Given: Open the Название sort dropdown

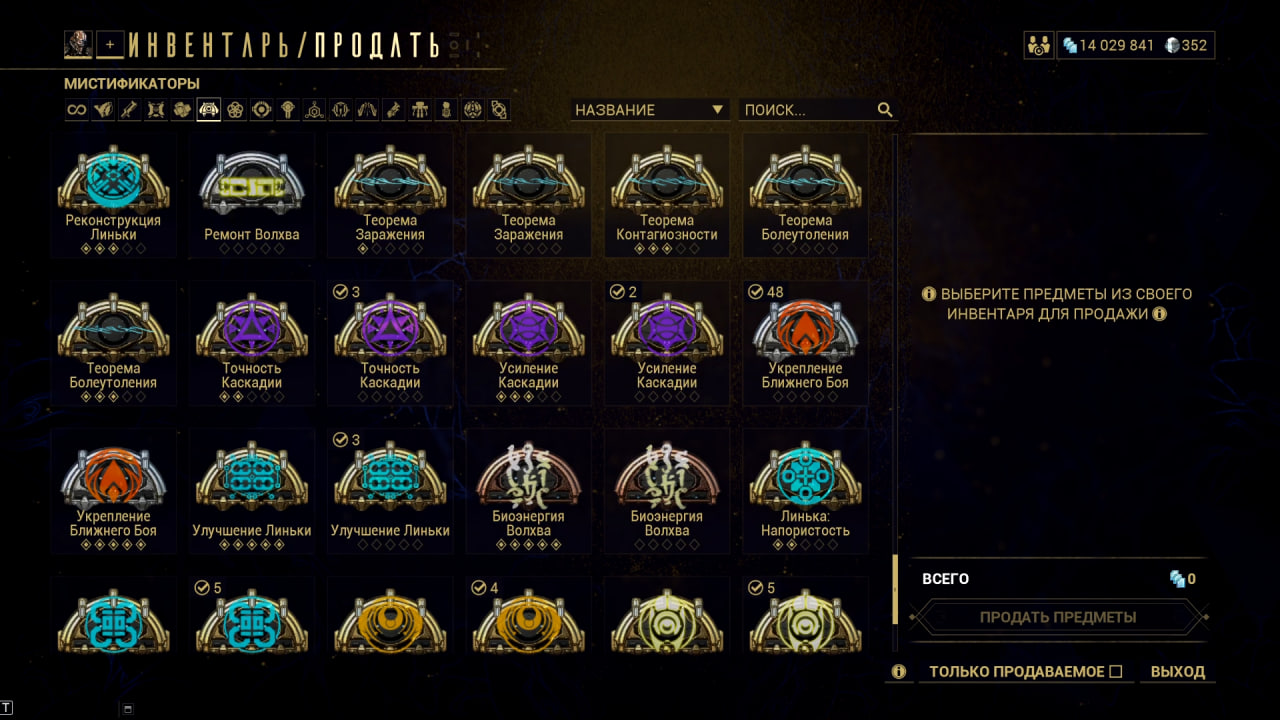Looking at the screenshot, I should 649,110.
